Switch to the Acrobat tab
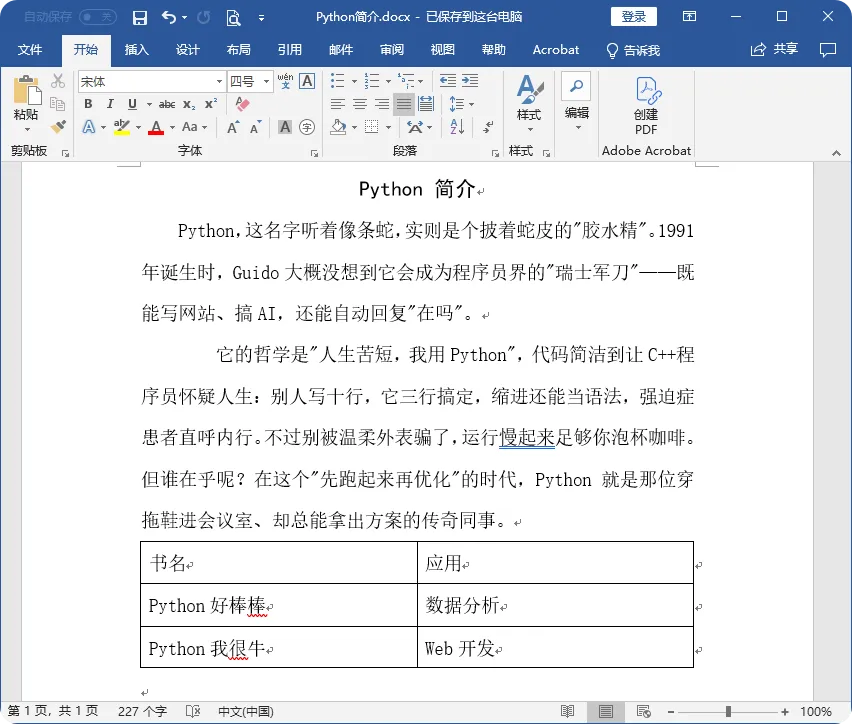Viewport: 852px width, 724px height. (555, 50)
